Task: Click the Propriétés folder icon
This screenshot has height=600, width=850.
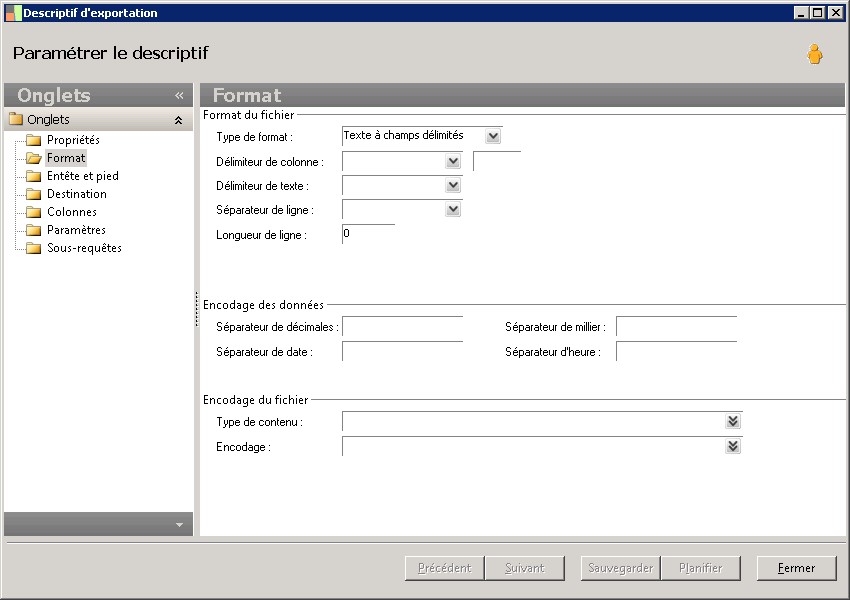Action: point(34,140)
